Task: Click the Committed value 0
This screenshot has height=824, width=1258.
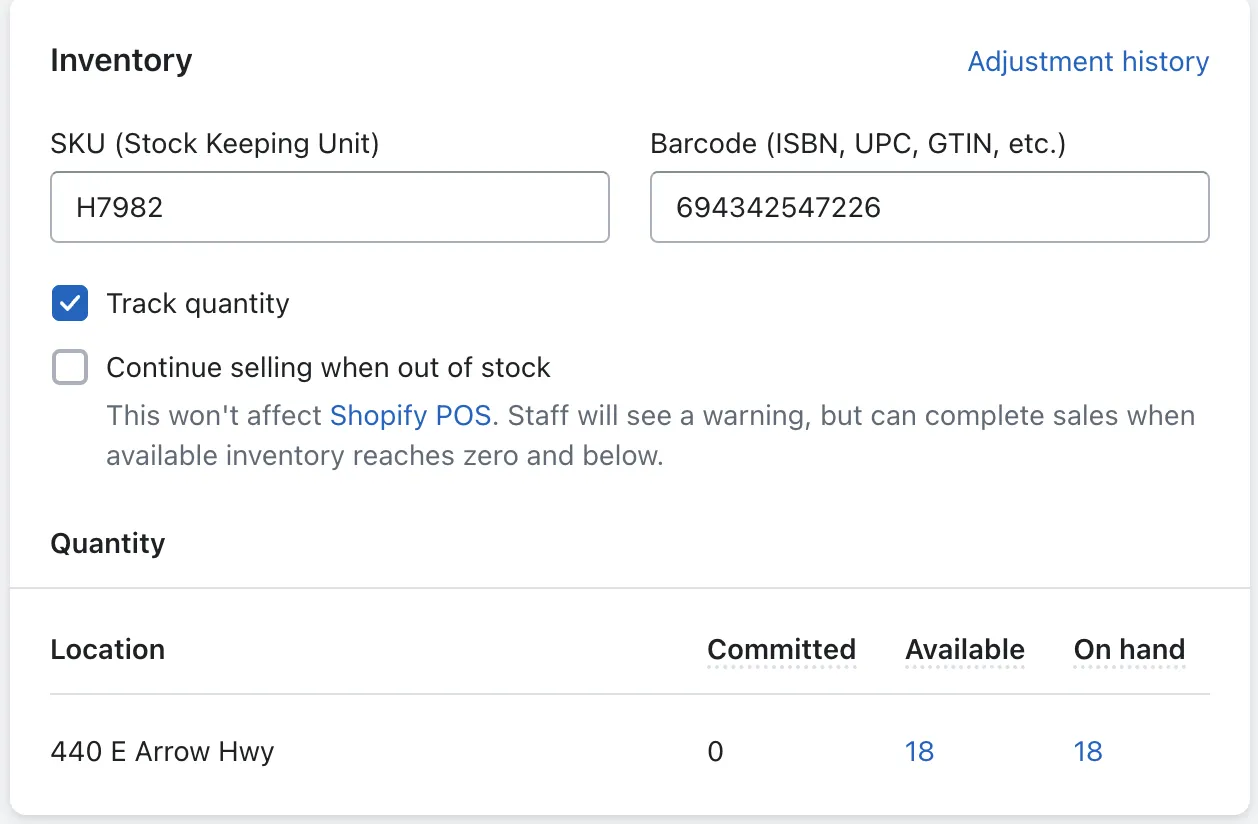Action: point(715,752)
